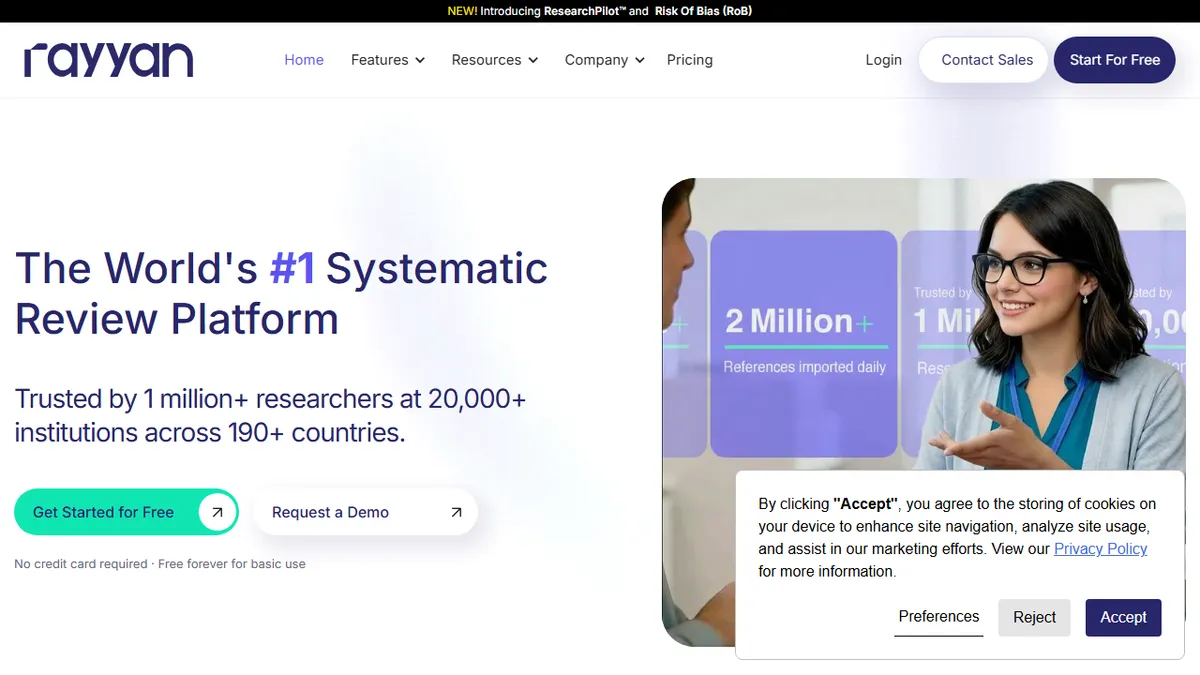Expand the Features dropdown chevron
1200x675 pixels.
coord(420,61)
